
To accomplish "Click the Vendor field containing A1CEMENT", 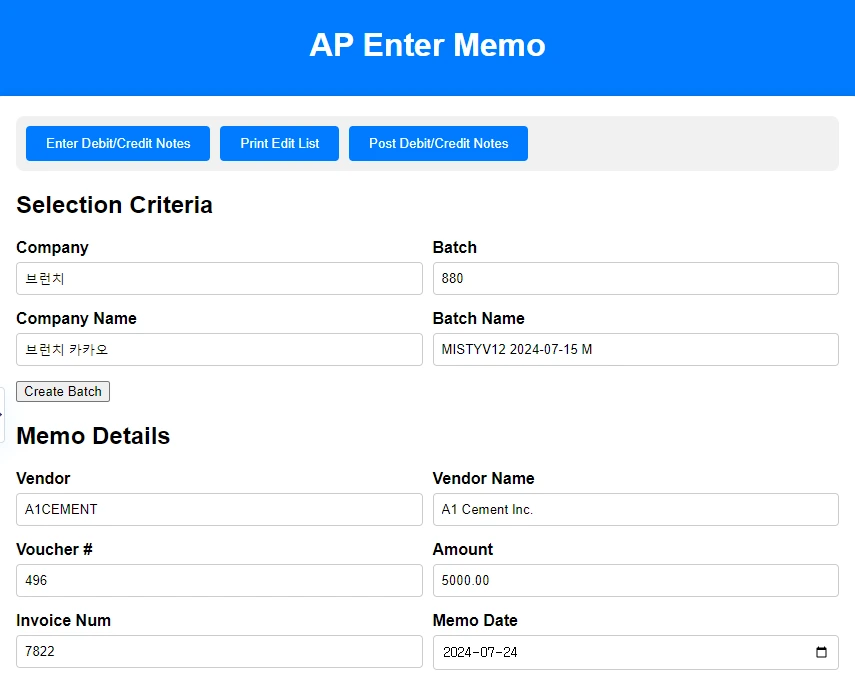I will tap(219, 509).
